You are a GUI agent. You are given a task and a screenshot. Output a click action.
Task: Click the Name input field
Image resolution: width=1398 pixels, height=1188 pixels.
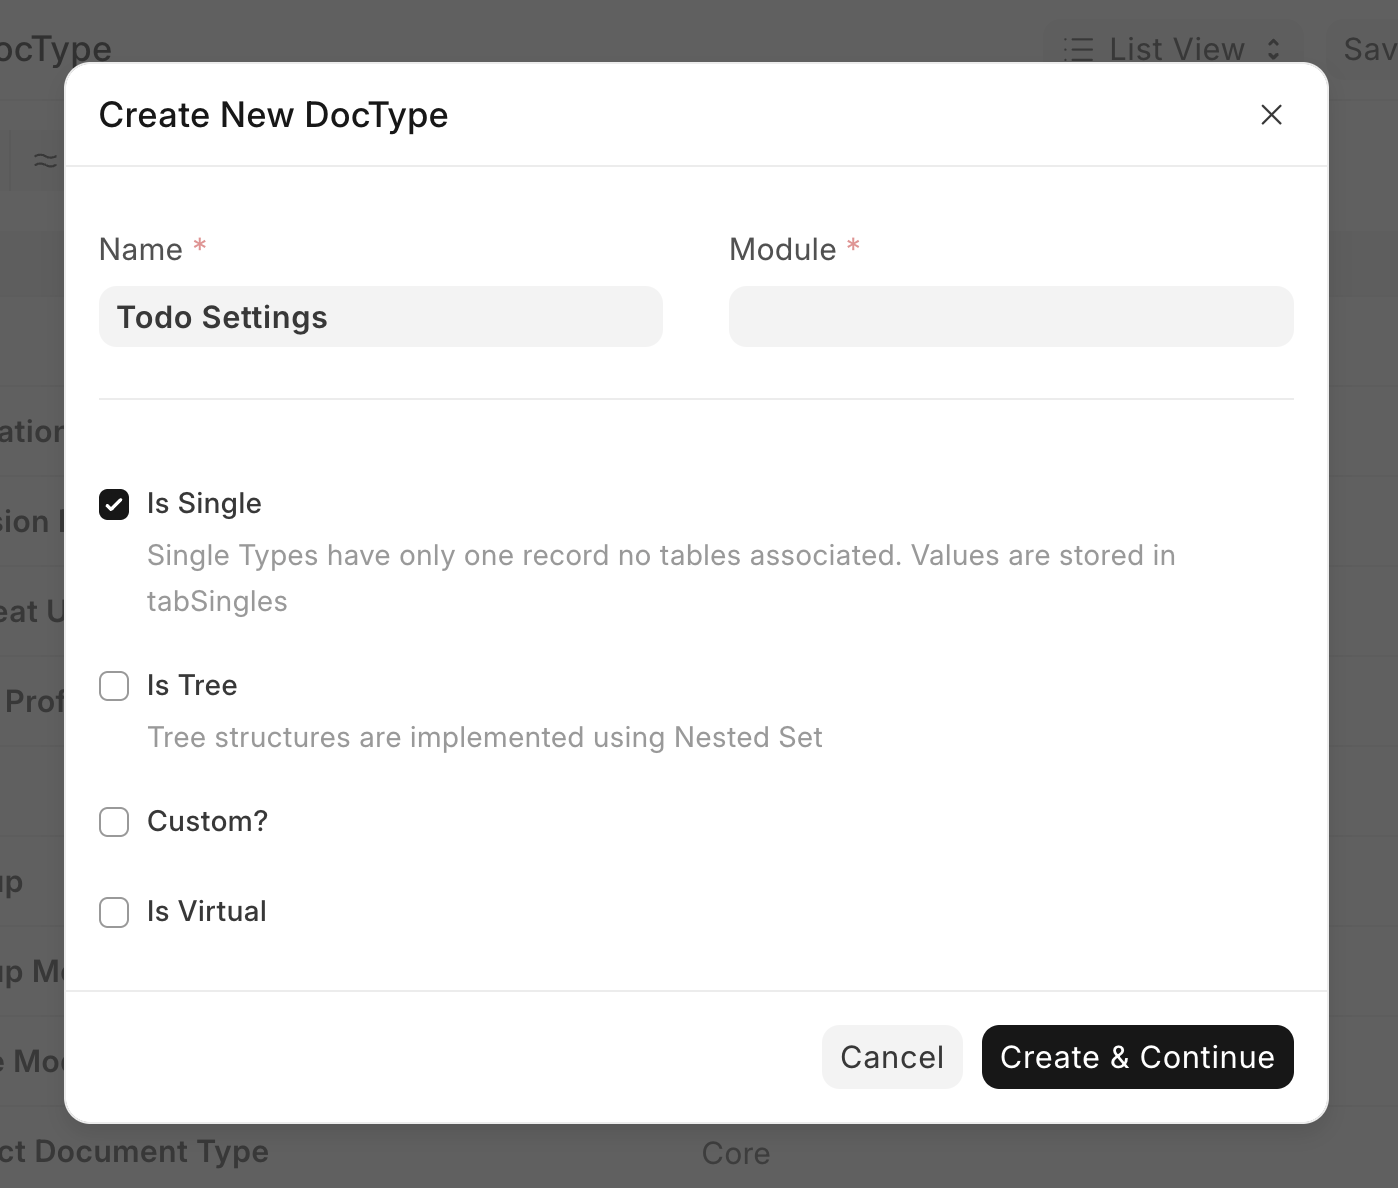(380, 317)
